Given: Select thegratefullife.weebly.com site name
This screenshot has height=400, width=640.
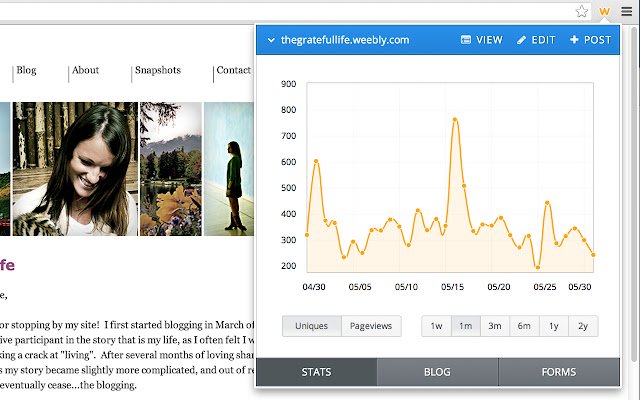Looking at the screenshot, I should (345, 40).
